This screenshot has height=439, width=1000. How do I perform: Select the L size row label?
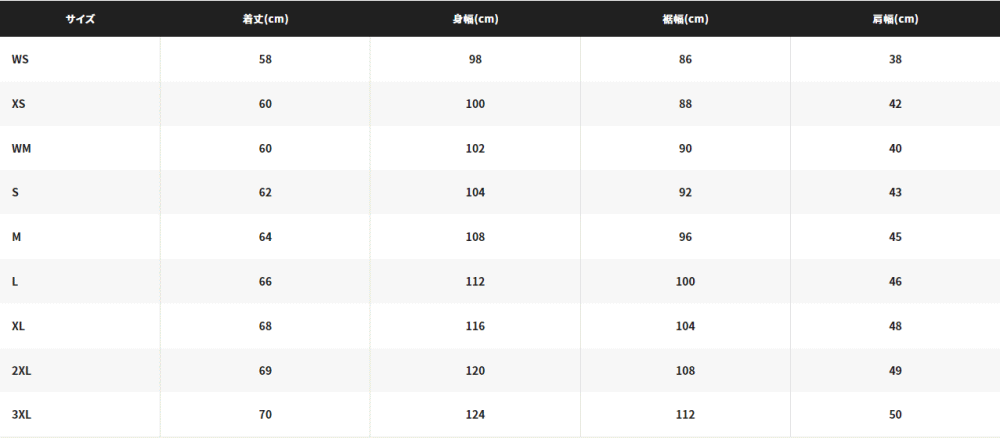pos(15,282)
